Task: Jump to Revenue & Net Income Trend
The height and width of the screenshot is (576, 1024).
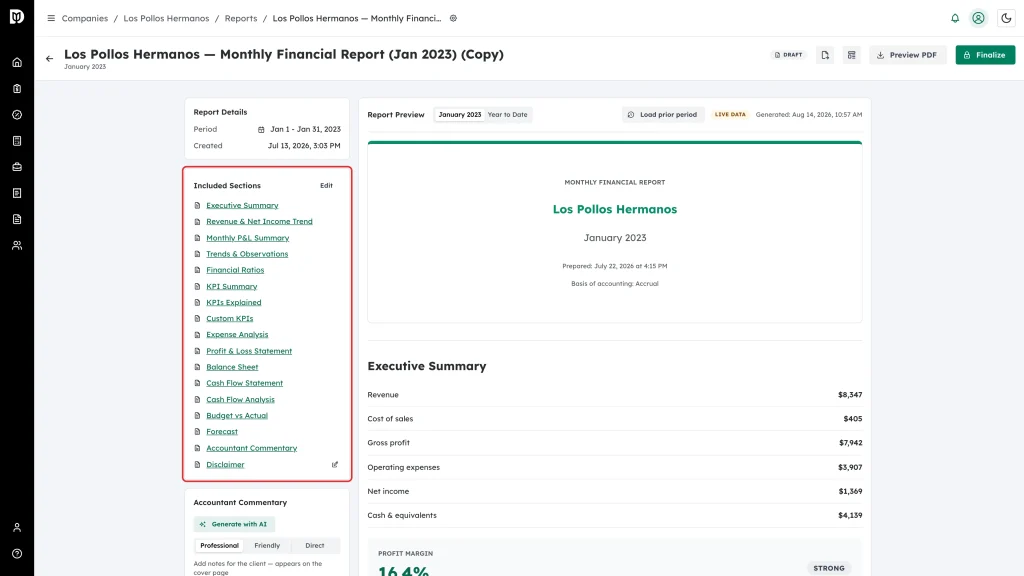Action: tap(259, 221)
